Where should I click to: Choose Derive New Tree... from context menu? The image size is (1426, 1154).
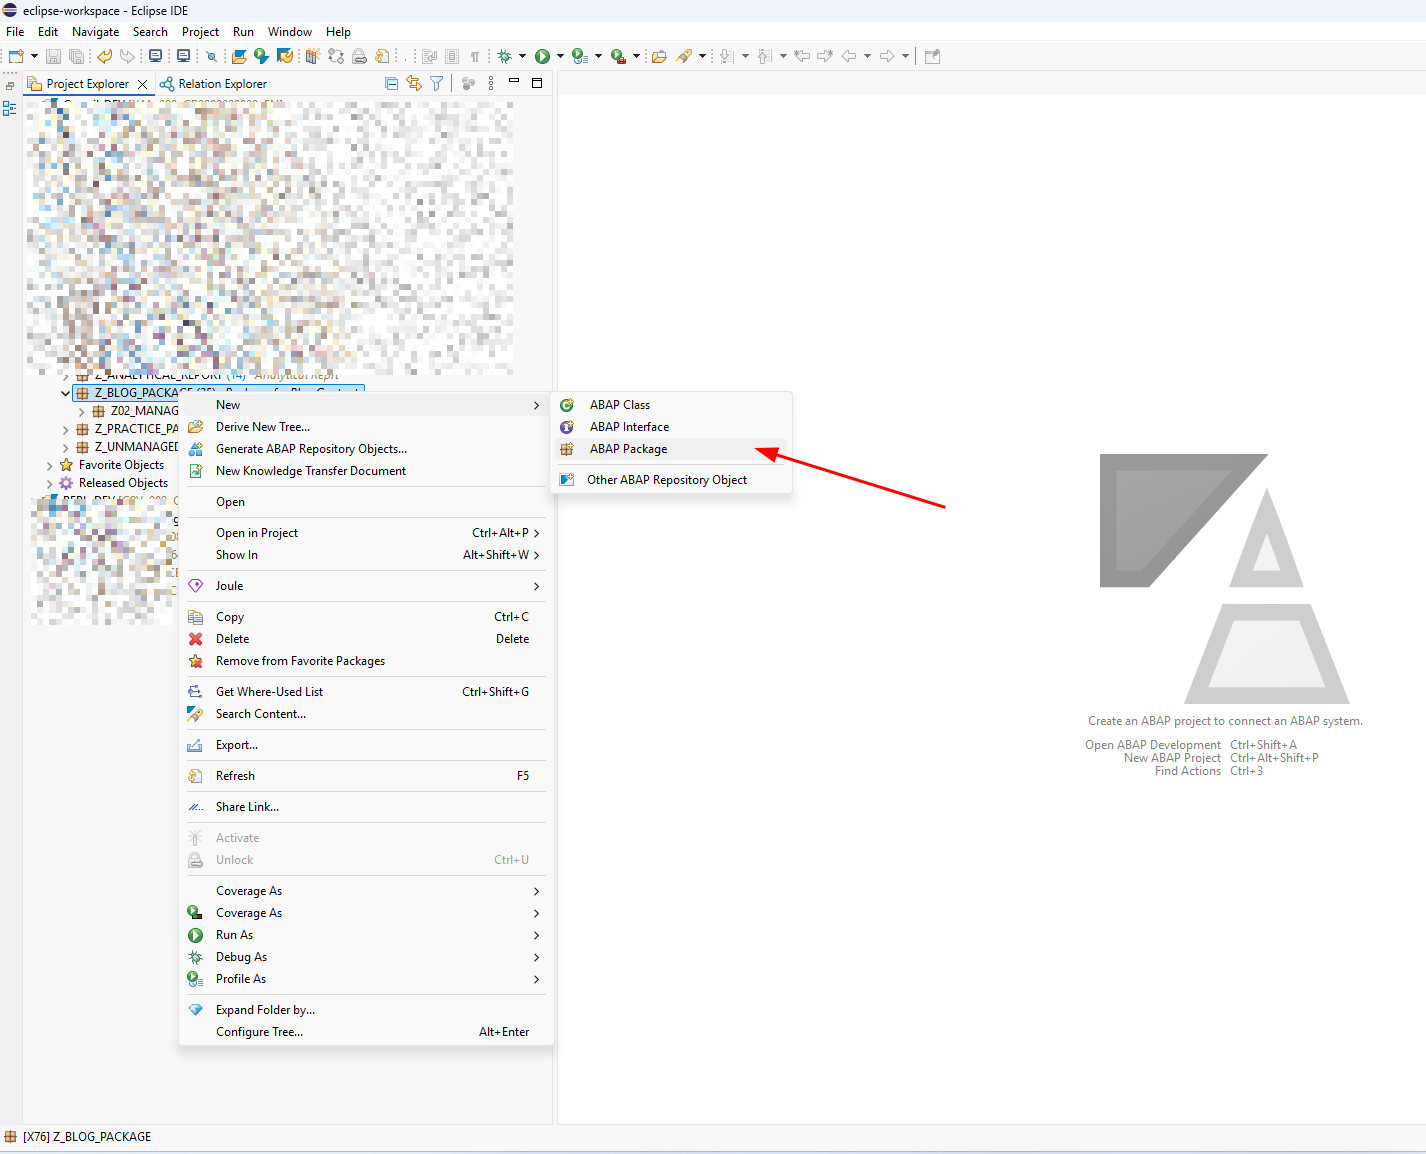366,427
